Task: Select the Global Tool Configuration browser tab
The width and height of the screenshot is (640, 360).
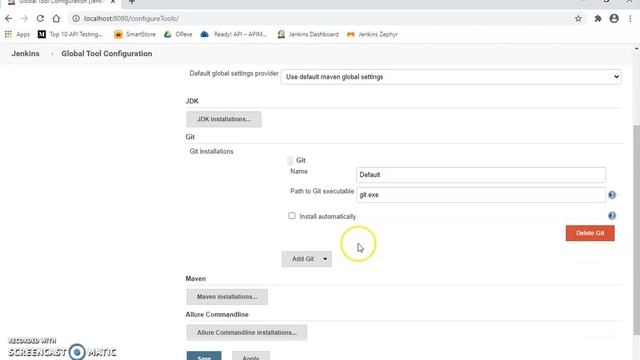Action: pos(61,2)
